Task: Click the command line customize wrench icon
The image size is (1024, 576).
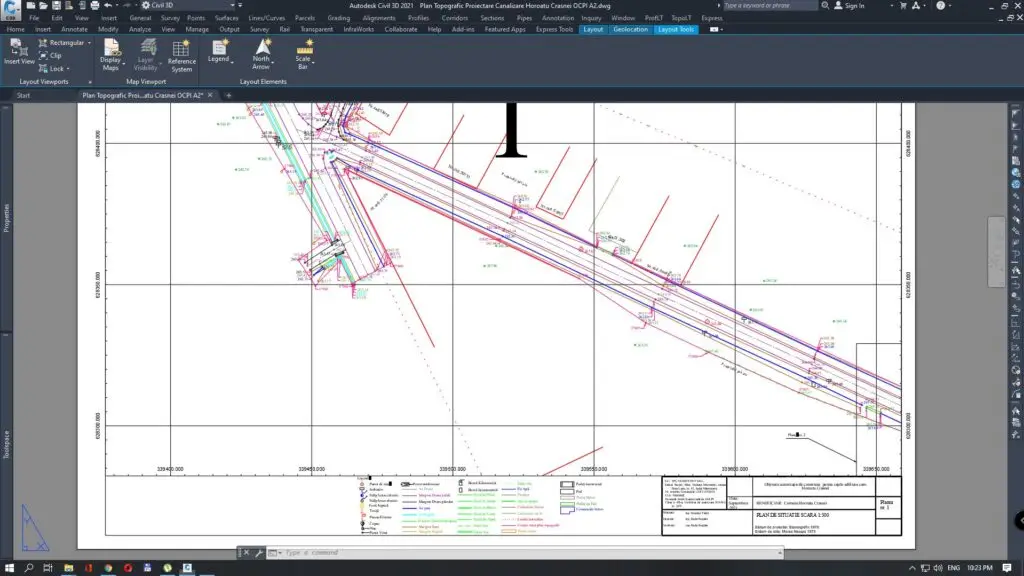Action: (x=259, y=552)
